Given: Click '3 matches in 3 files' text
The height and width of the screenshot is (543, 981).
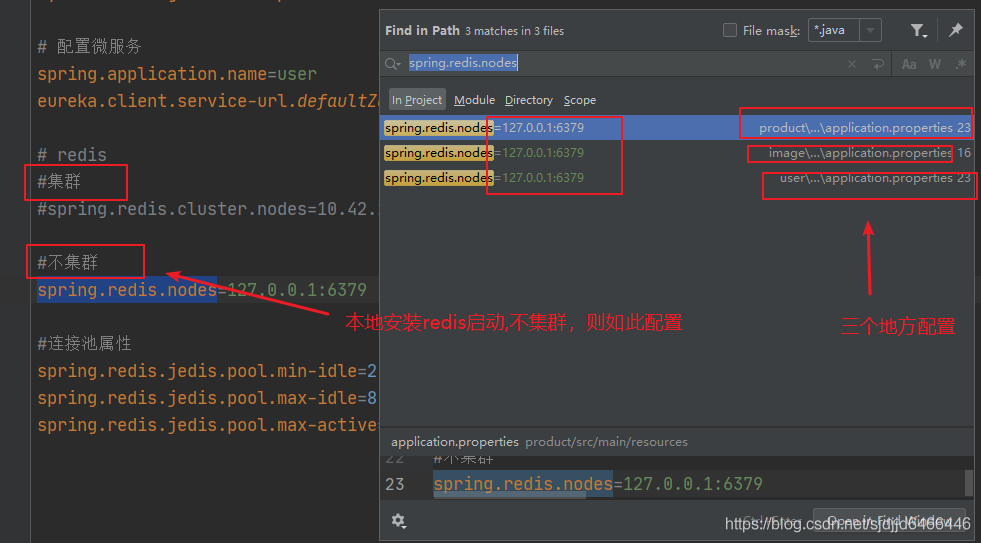Looking at the screenshot, I should (x=514, y=31).
